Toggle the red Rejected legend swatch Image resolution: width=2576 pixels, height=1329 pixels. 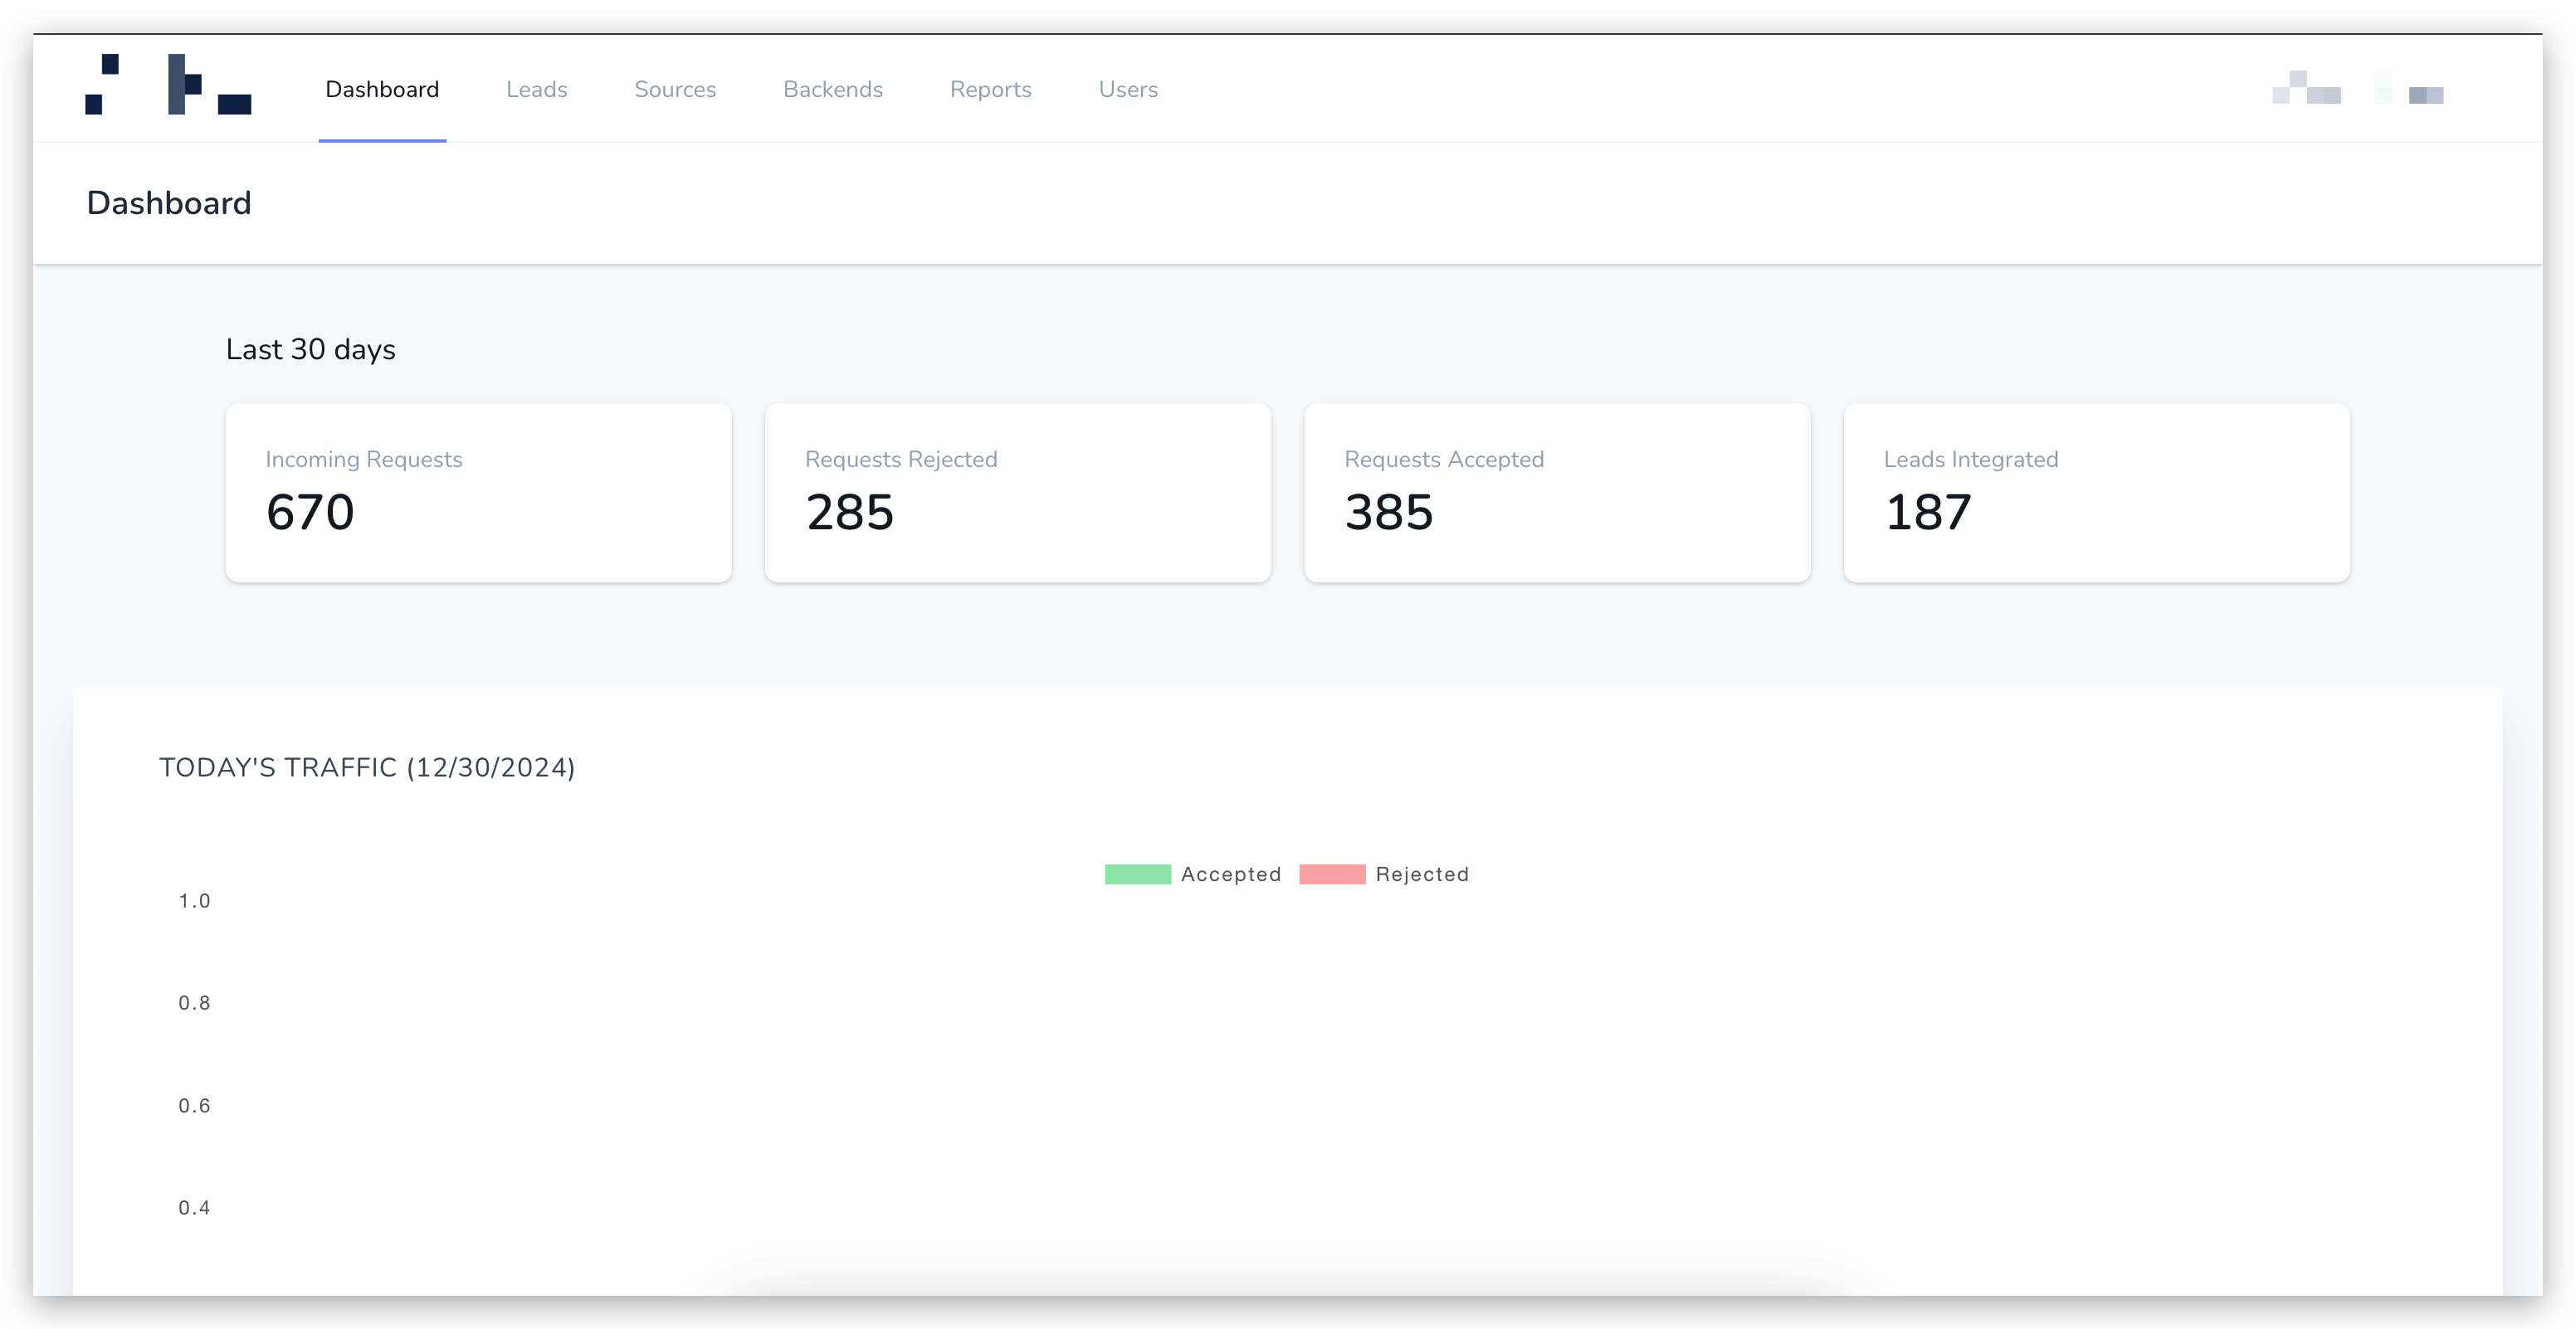1332,874
